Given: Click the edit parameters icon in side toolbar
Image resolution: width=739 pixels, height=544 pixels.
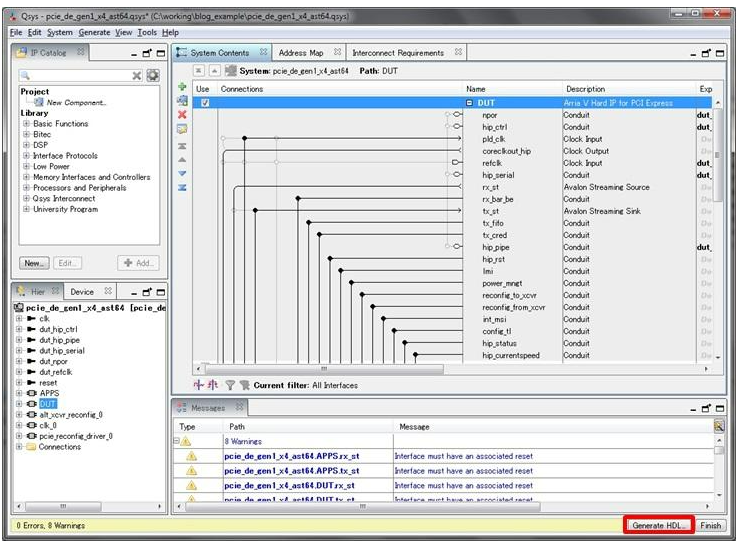Looking at the screenshot, I should pos(182,129).
